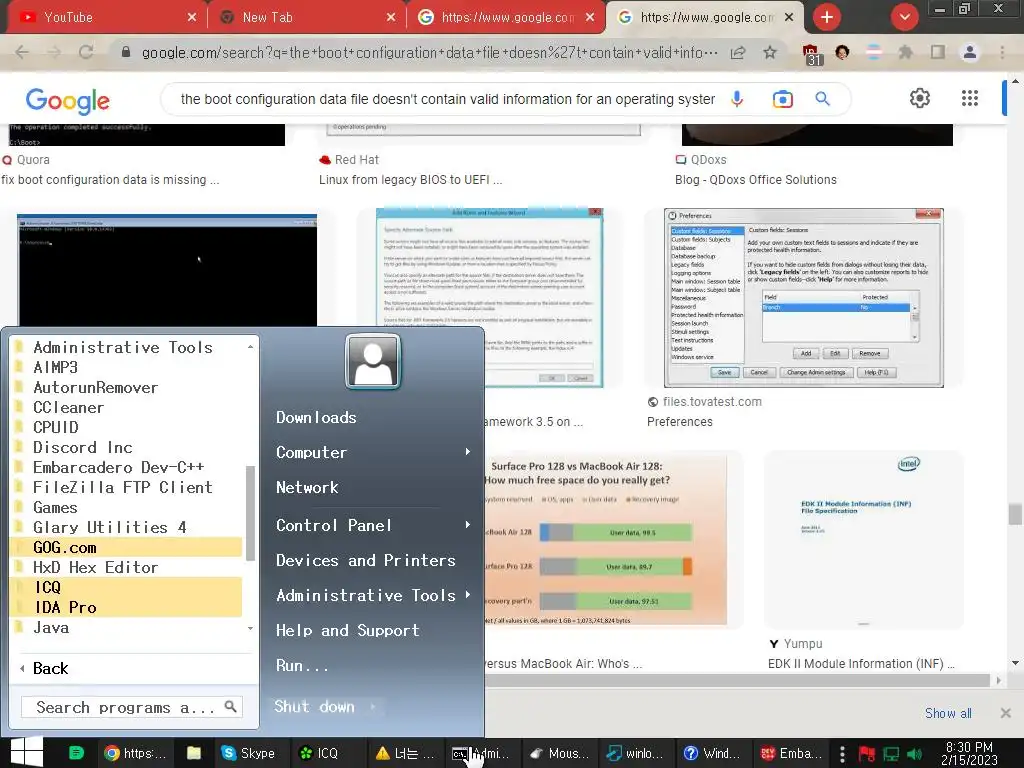
Task: Open Downloads from the Start menu
Action: [x=316, y=417]
